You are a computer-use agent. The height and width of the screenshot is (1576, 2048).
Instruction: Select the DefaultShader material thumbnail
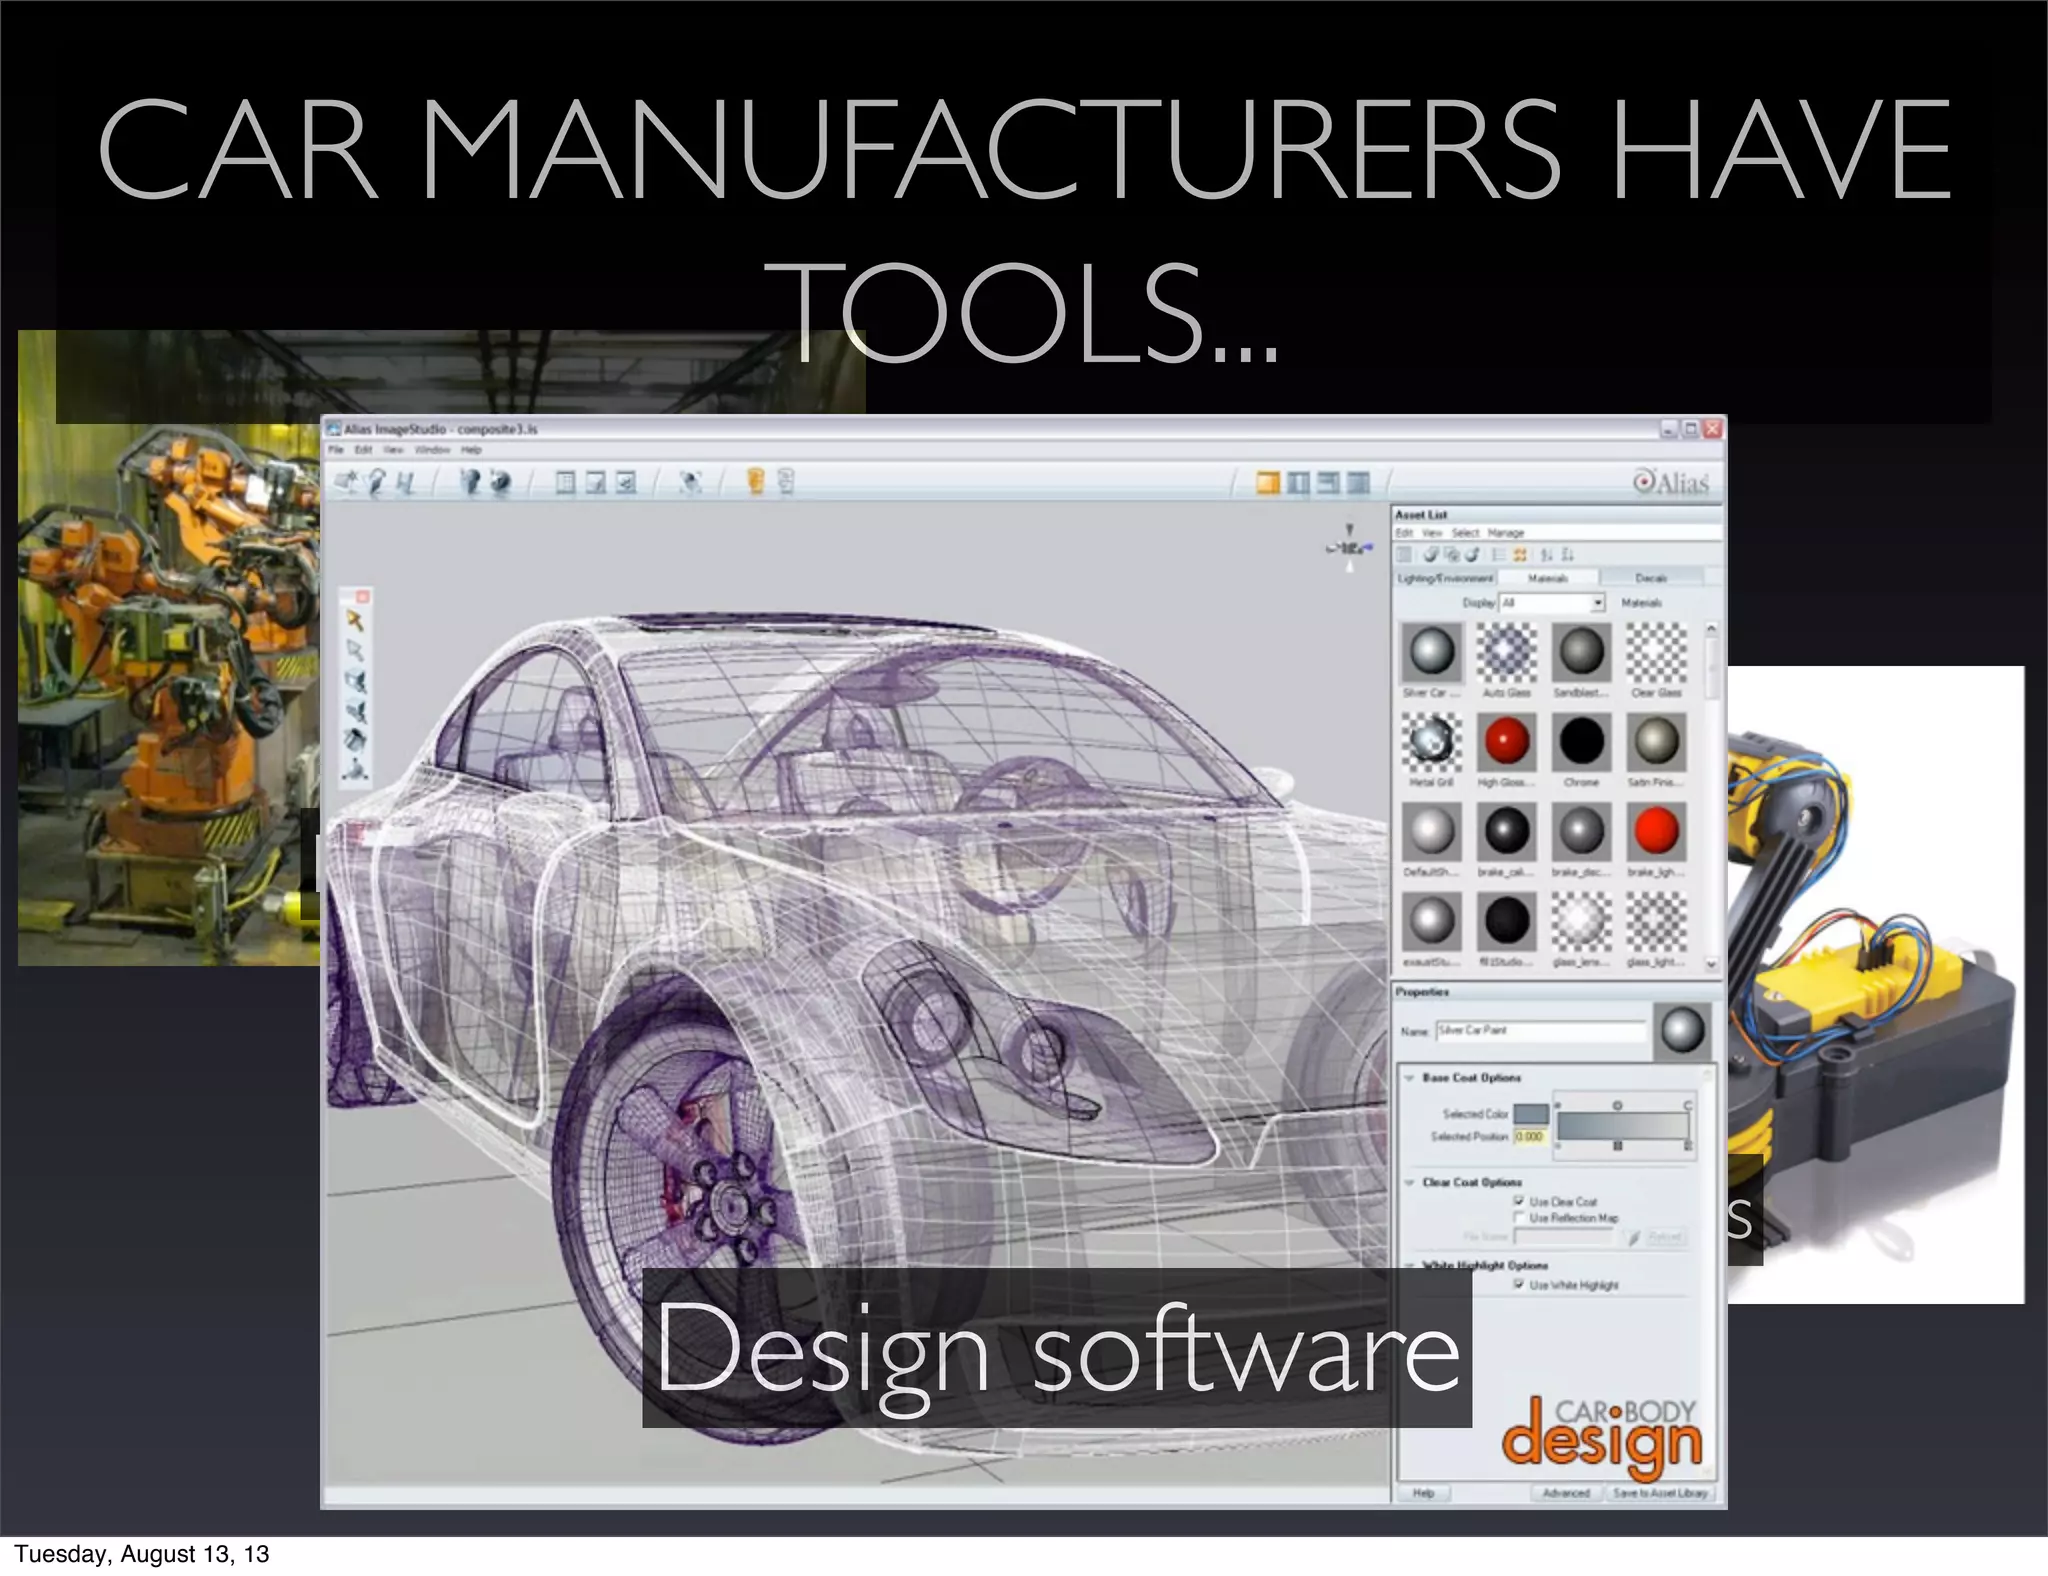coord(1432,831)
